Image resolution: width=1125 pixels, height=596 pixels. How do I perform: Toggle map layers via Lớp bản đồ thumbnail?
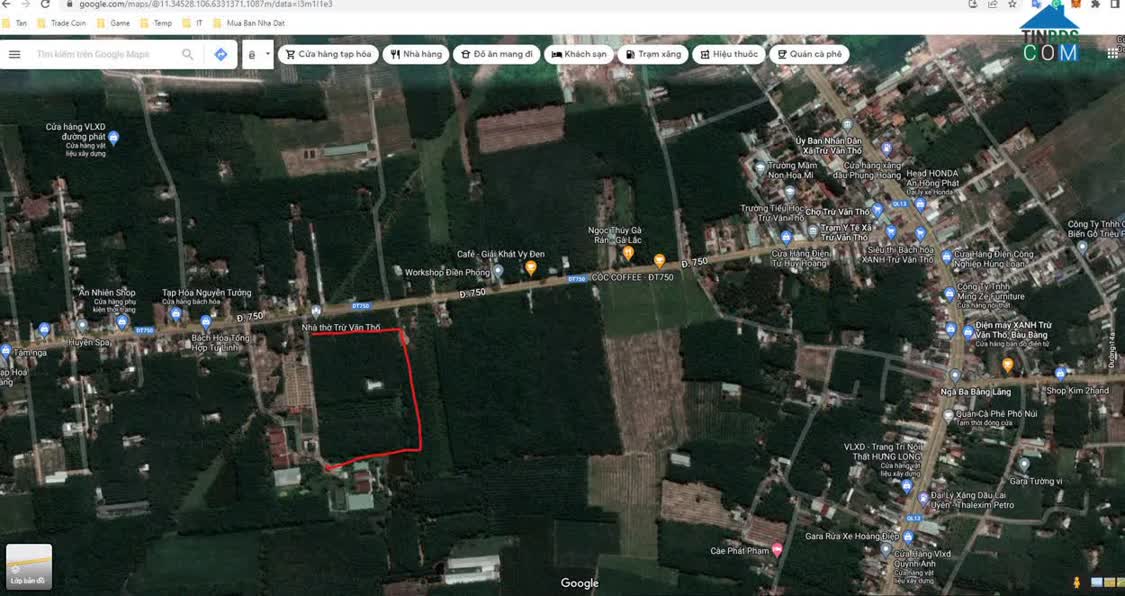click(28, 565)
